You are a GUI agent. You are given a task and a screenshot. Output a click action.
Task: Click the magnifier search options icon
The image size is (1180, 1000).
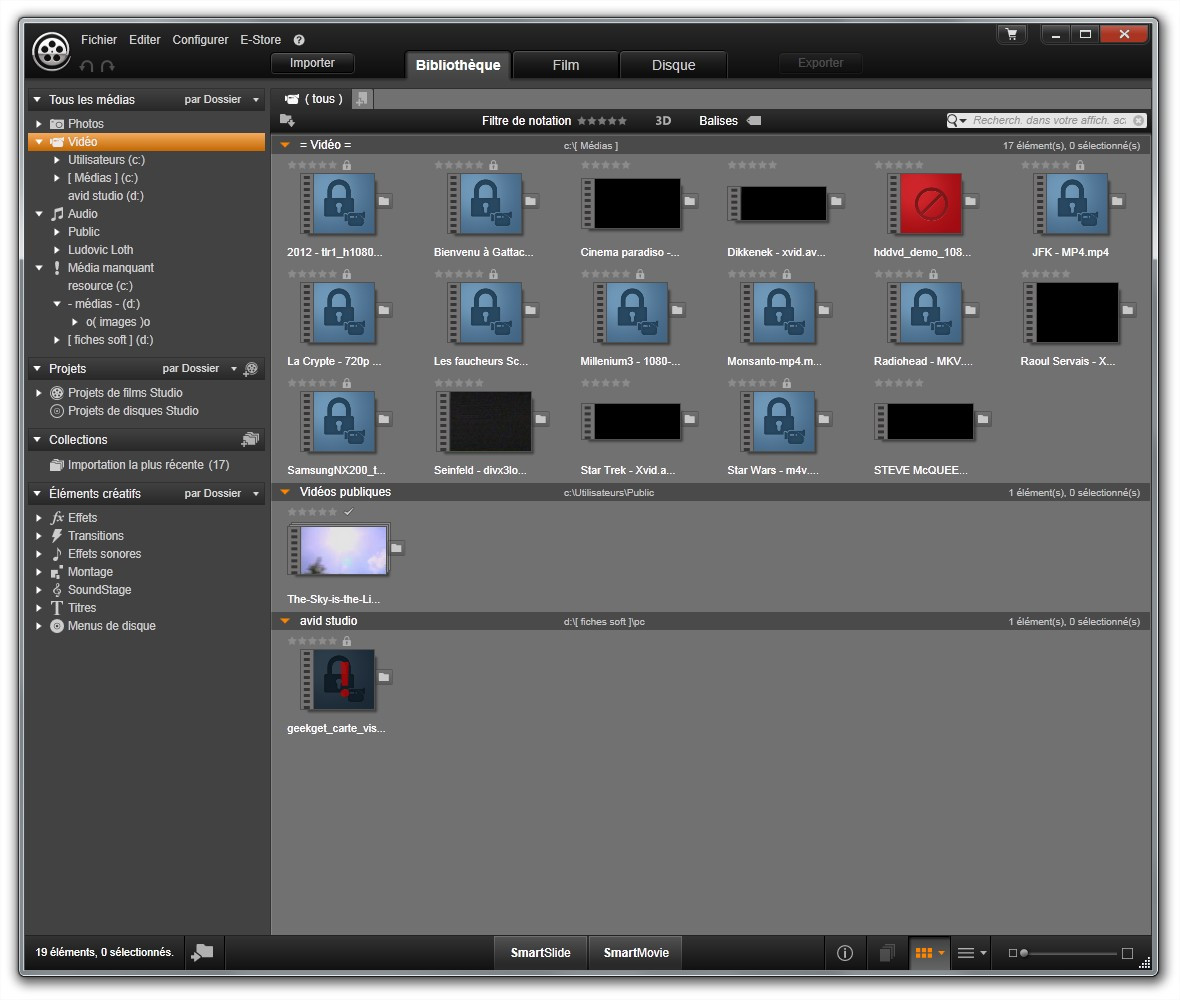956,120
